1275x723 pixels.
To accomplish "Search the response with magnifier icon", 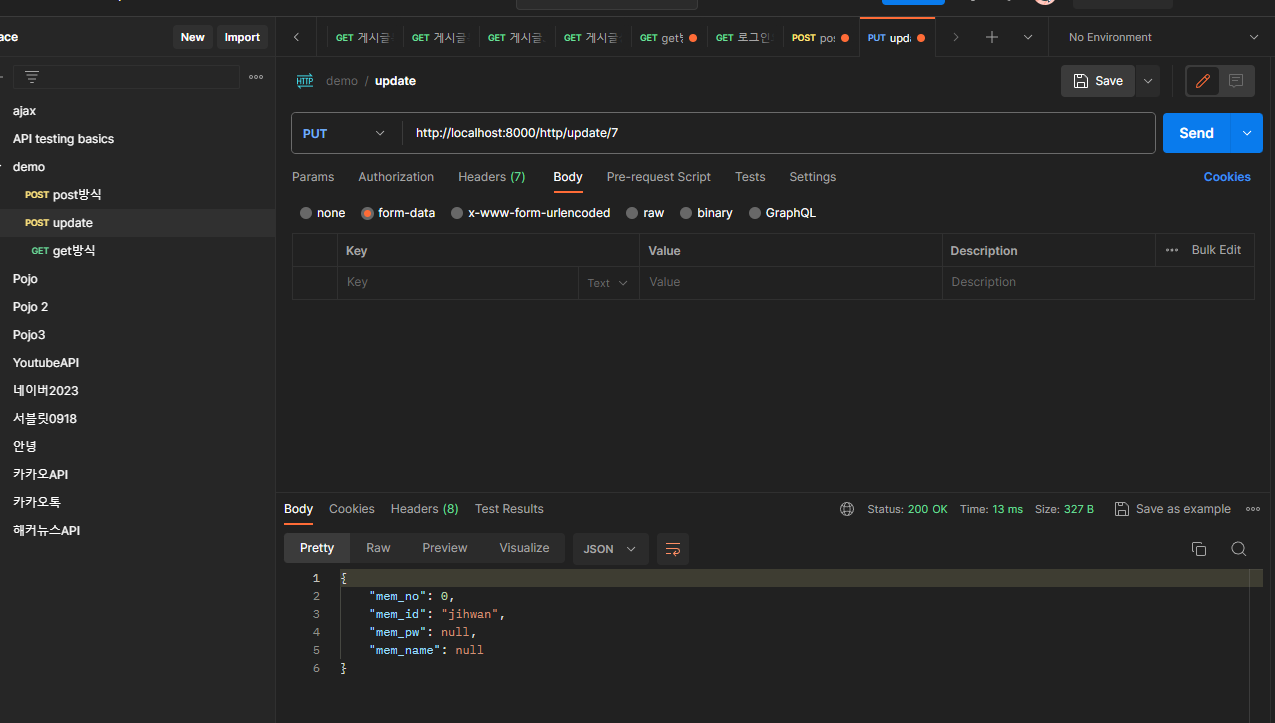I will 1238,549.
